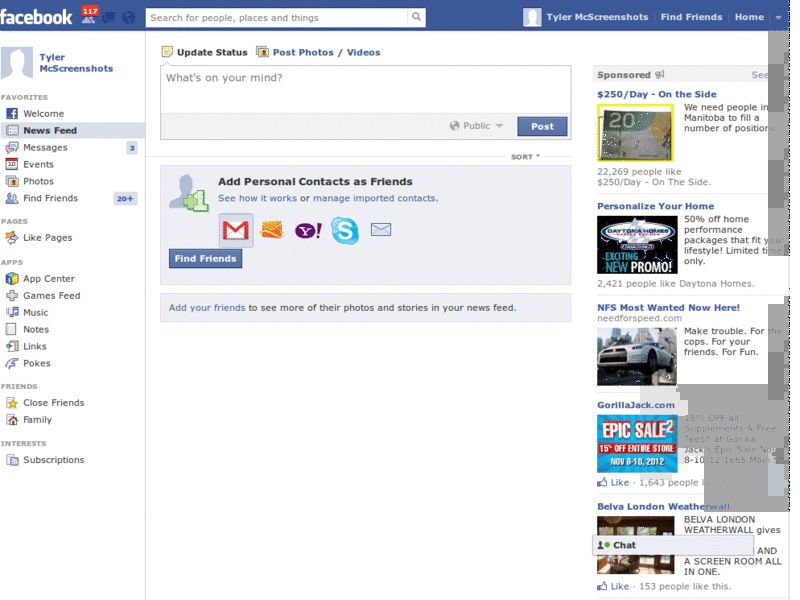Screen dimensions: 800x600
Task: Open Find Friends in the top bar
Action: pos(691,17)
